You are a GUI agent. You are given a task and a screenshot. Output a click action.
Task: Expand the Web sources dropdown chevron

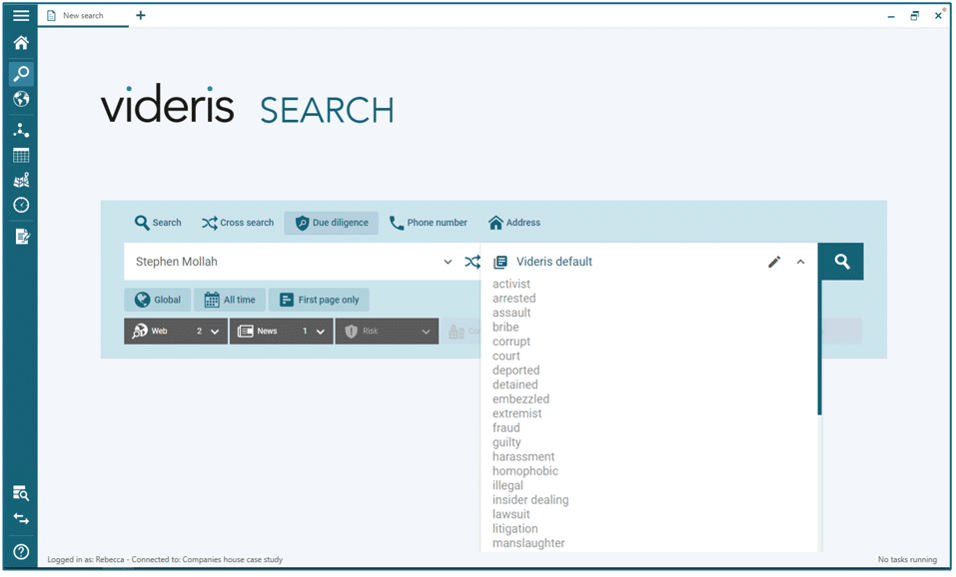(215, 332)
